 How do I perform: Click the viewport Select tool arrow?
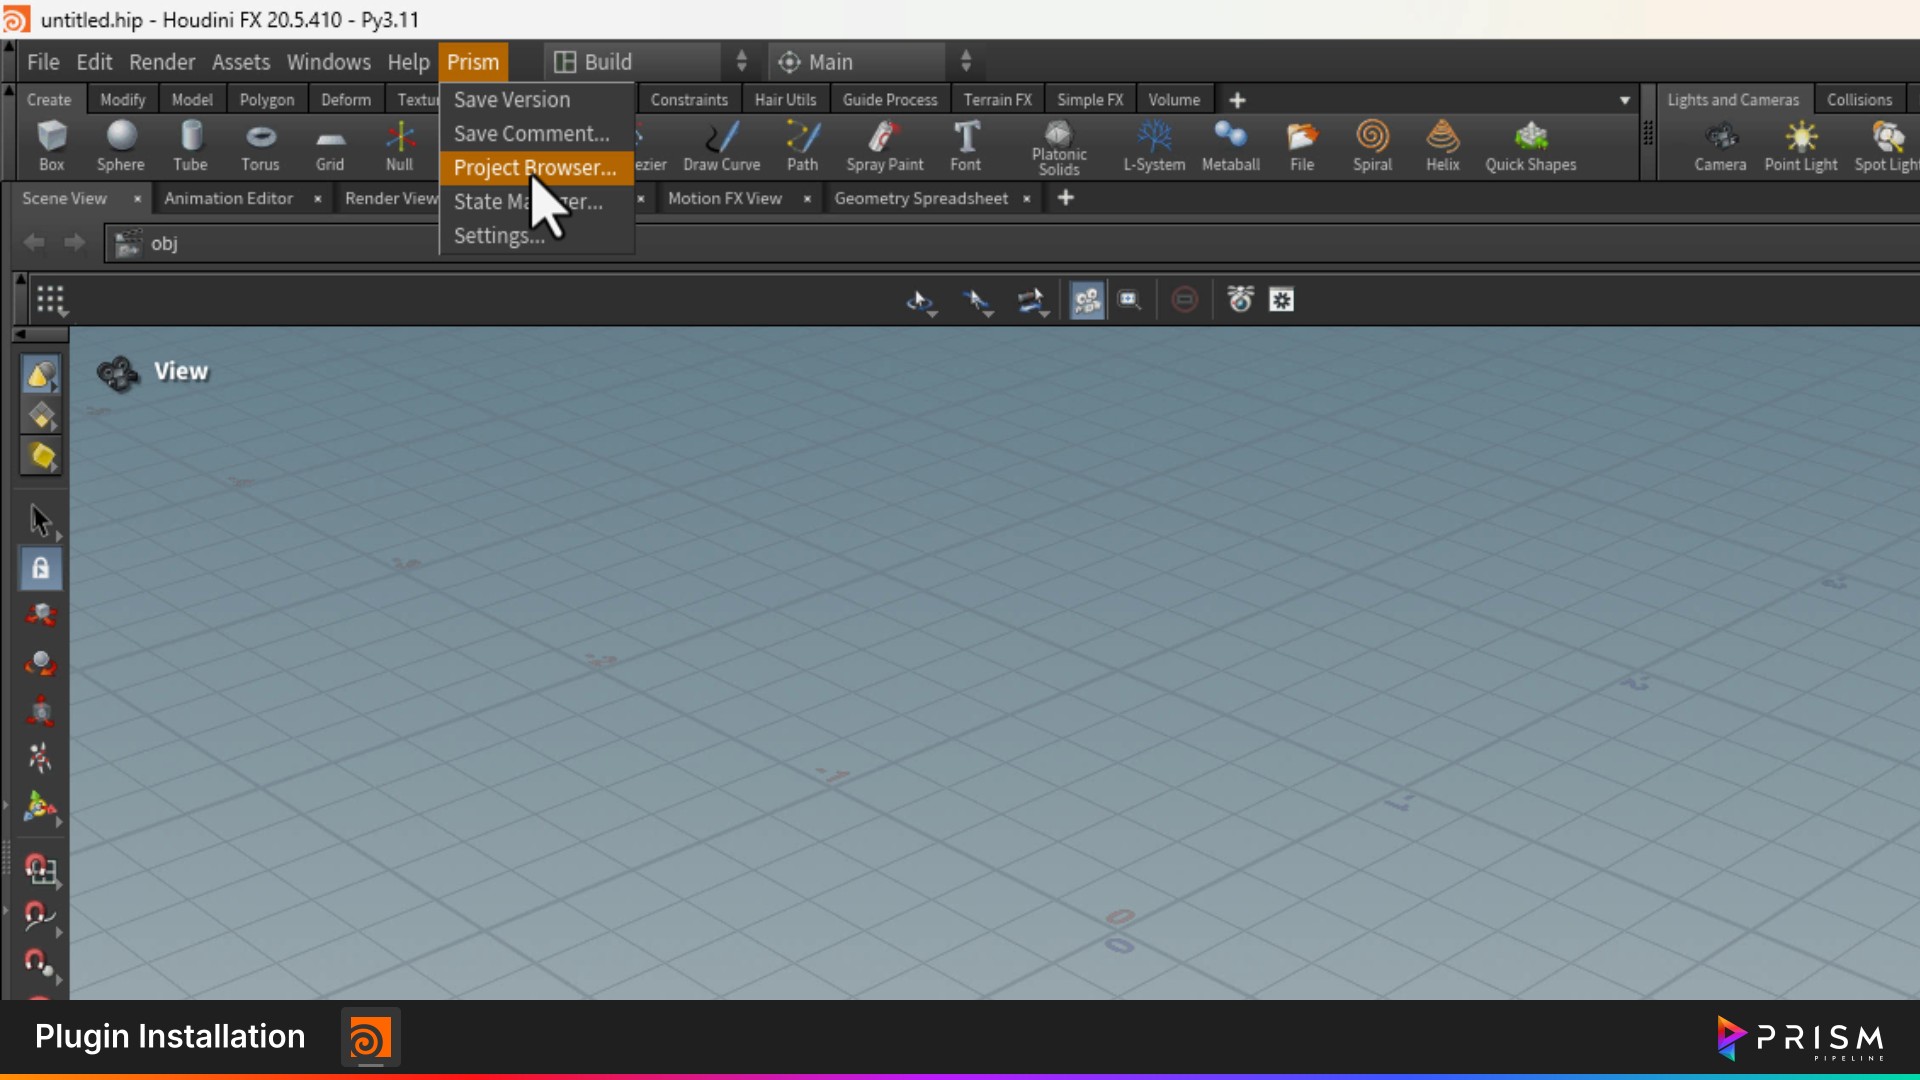click(40, 520)
